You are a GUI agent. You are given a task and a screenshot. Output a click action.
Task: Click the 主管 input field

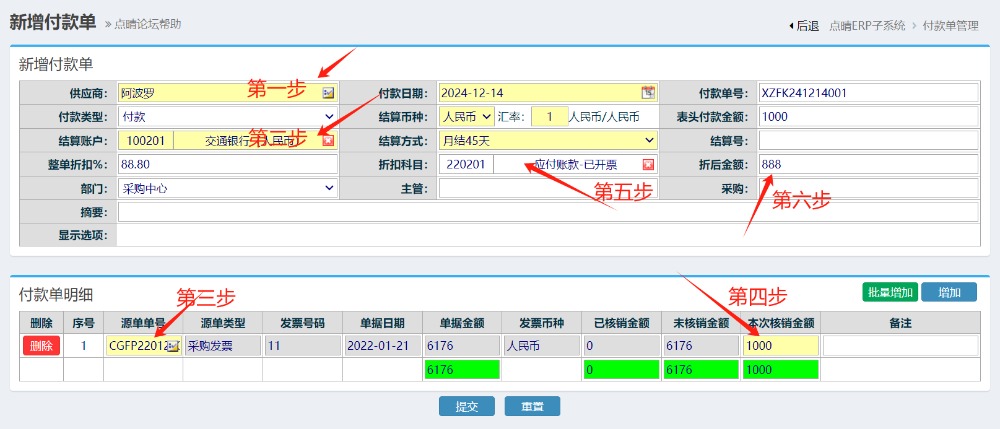click(x=548, y=189)
